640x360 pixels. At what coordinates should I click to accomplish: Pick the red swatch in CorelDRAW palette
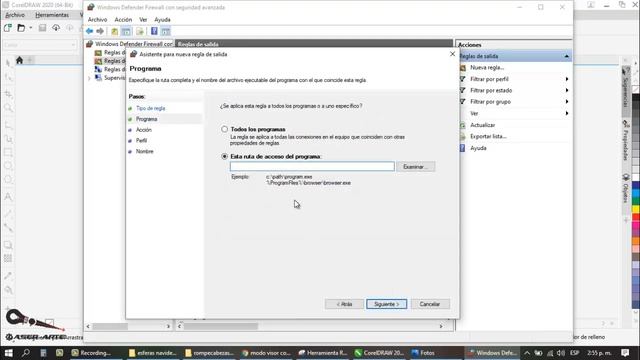pos(636,217)
